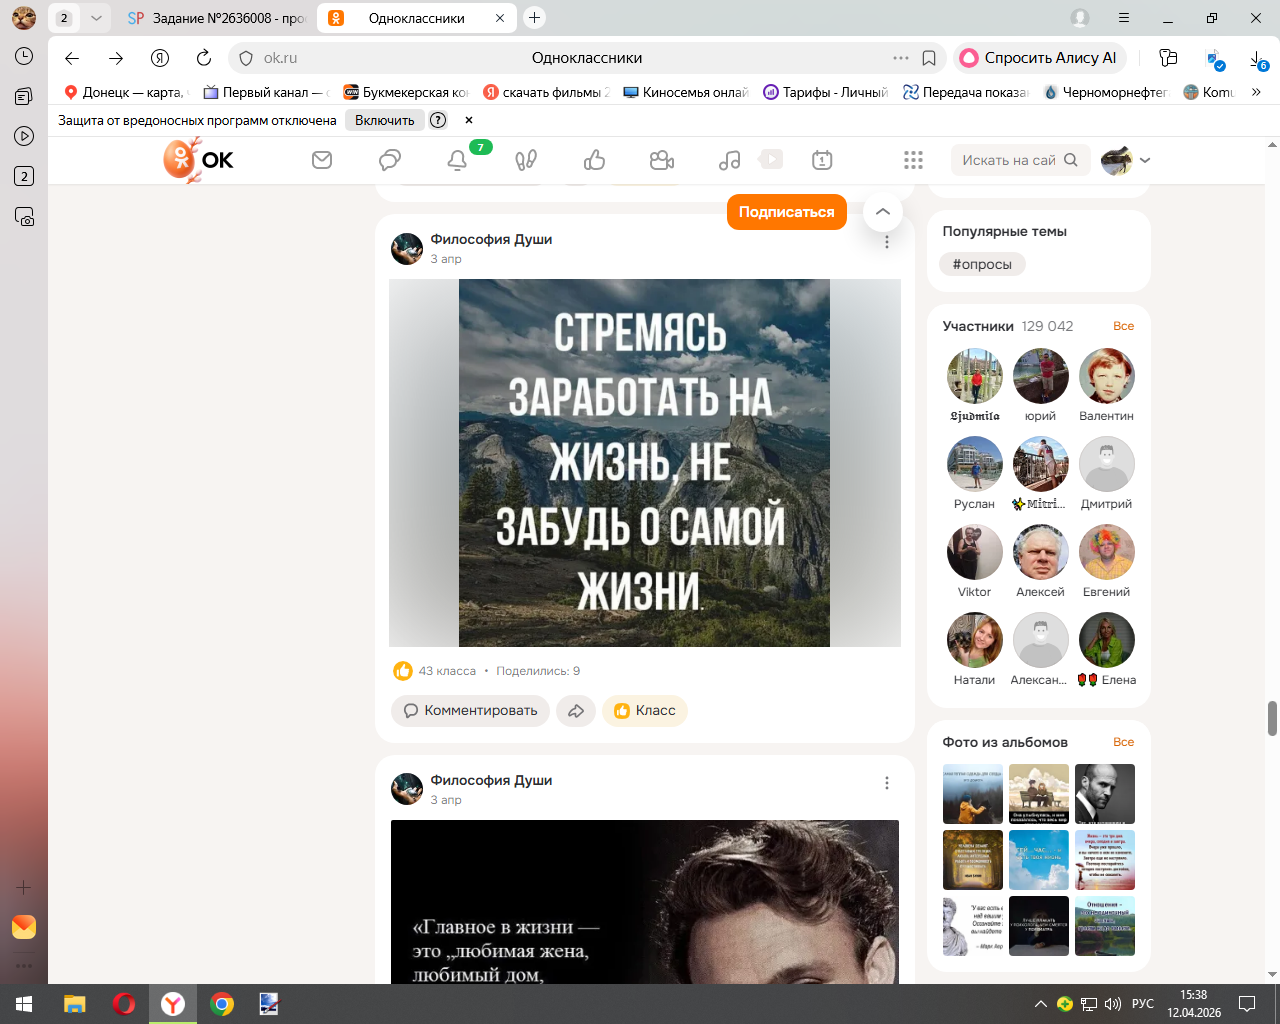Collapse with the round up-chevron button
This screenshot has width=1280, height=1024.
click(x=882, y=212)
